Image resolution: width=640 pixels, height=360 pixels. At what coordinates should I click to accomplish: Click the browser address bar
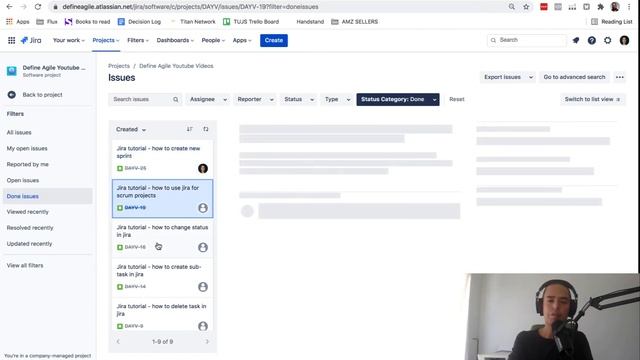pos(278,7)
